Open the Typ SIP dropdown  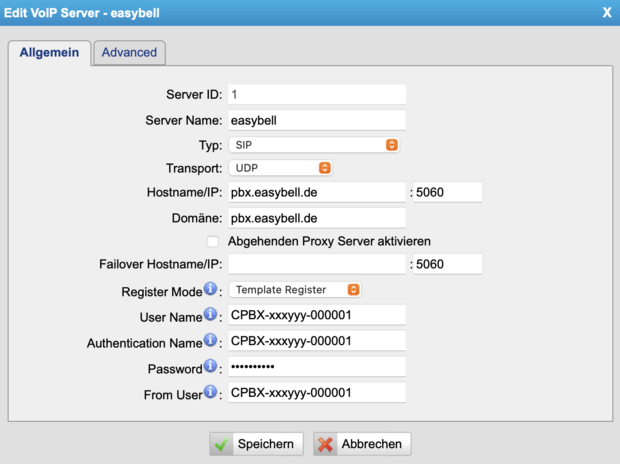point(314,145)
